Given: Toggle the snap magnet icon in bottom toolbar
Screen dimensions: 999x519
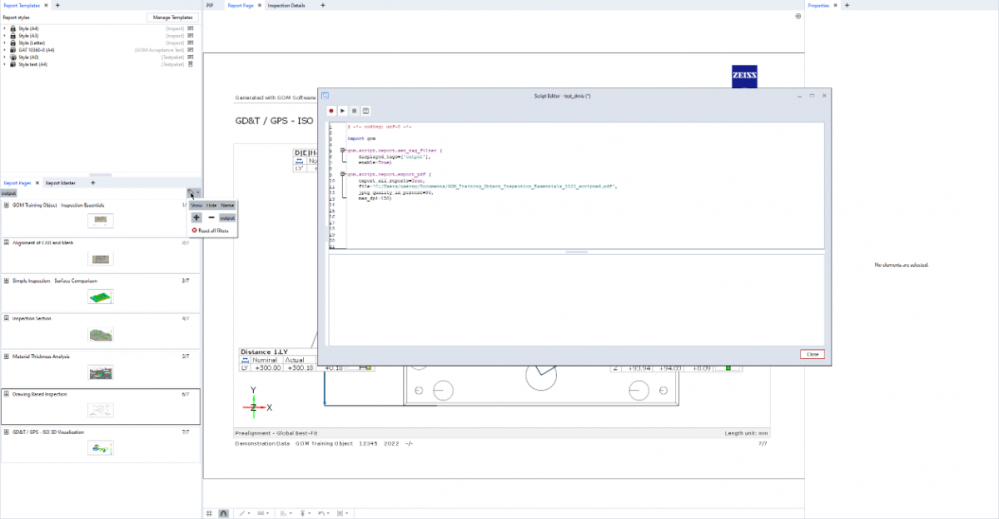Looking at the screenshot, I should click(x=223, y=512).
